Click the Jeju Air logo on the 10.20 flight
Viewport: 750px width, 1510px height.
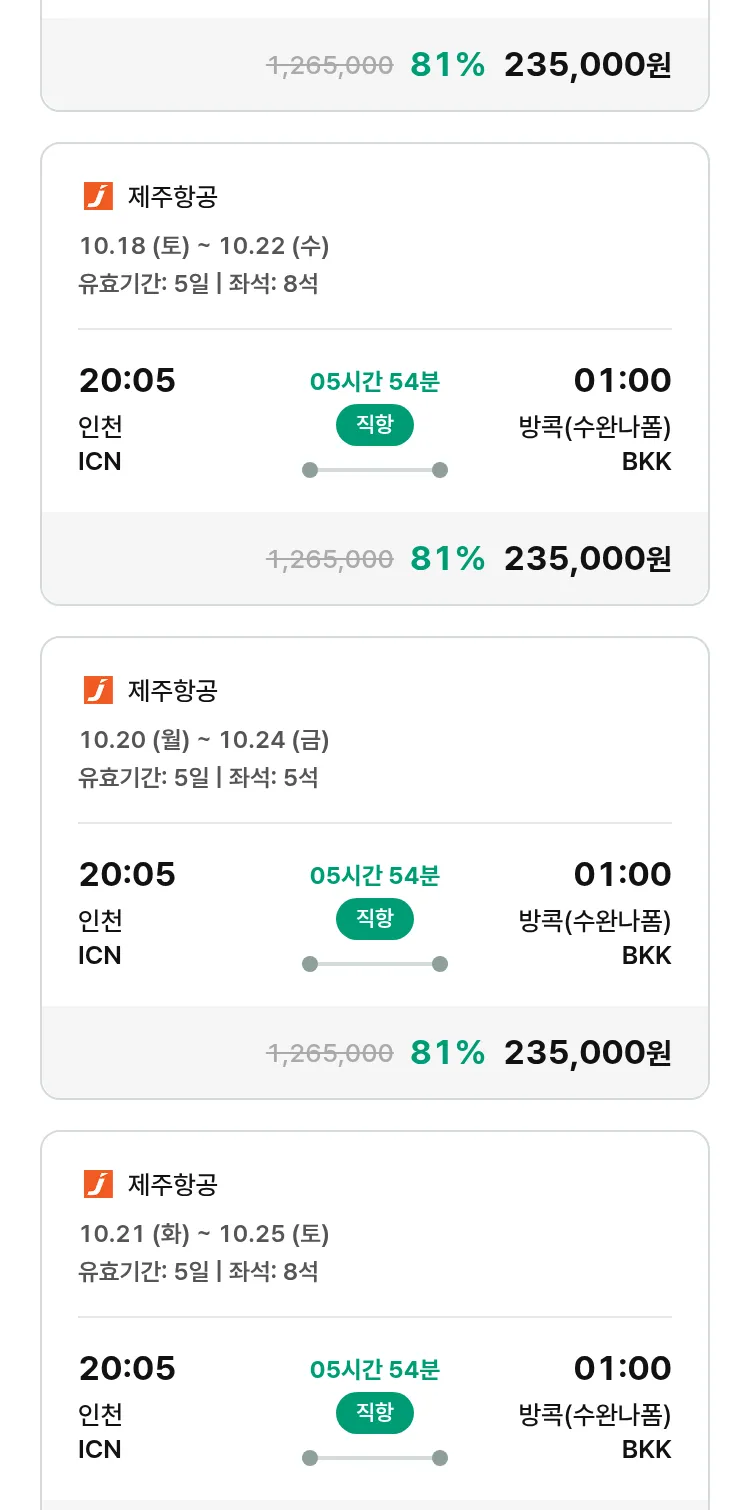98,690
